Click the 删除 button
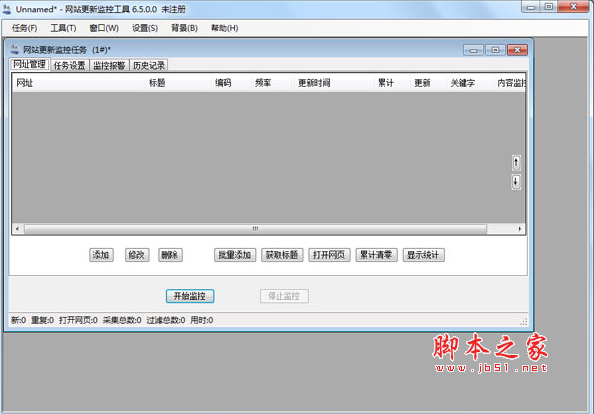This screenshot has width=594, height=414. point(170,255)
